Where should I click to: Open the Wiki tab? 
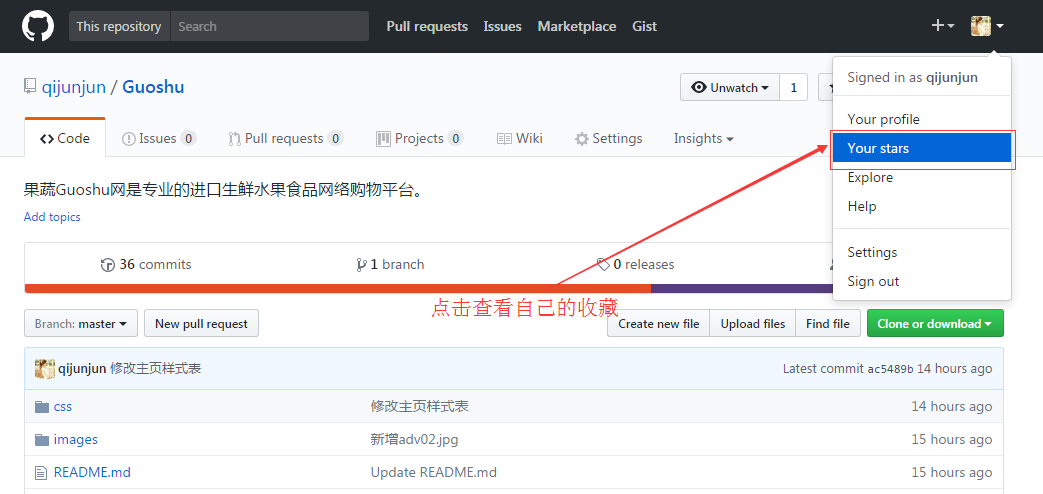coord(520,138)
